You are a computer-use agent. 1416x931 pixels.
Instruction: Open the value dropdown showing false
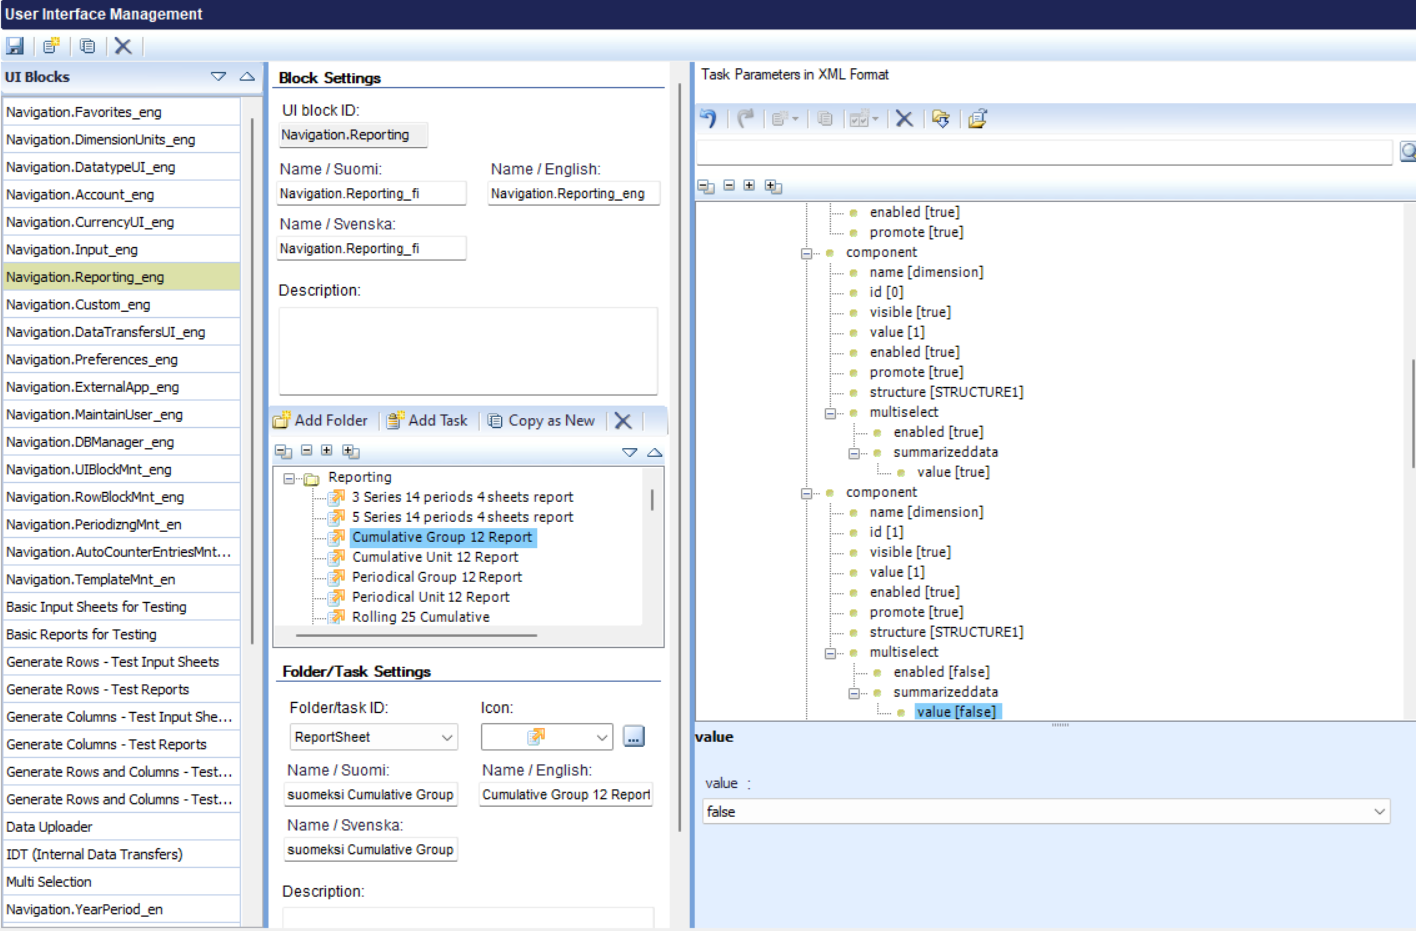pos(1380,811)
